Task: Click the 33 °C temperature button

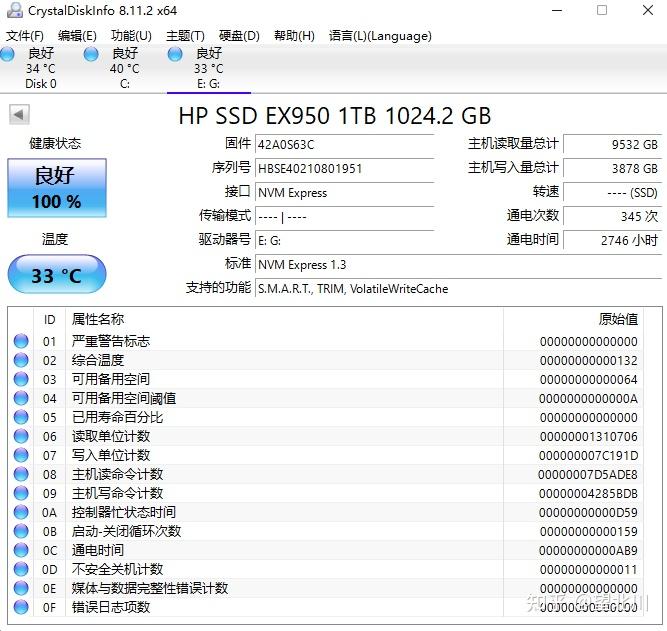Action: 57,274
